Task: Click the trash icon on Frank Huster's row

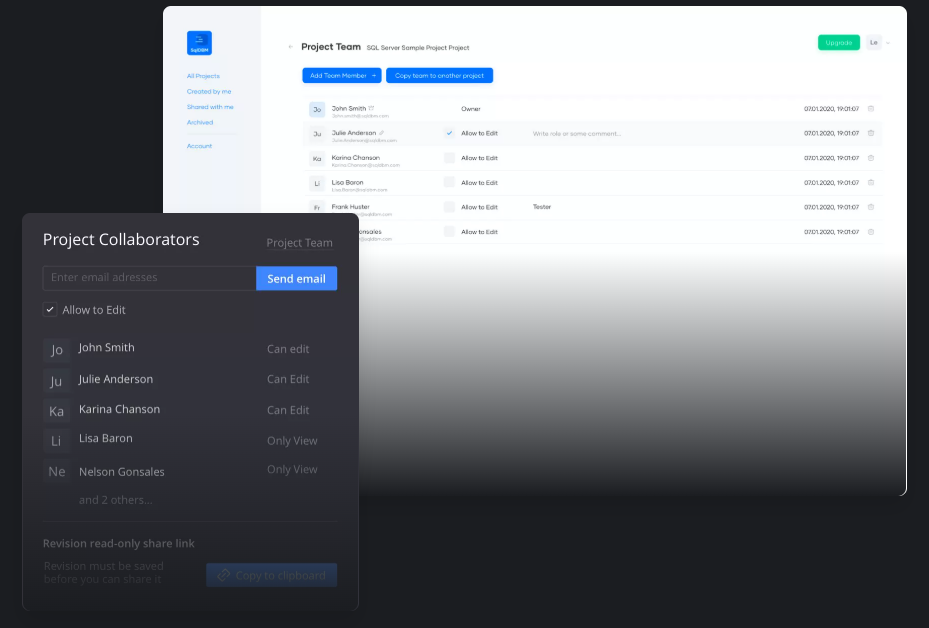Action: point(870,207)
